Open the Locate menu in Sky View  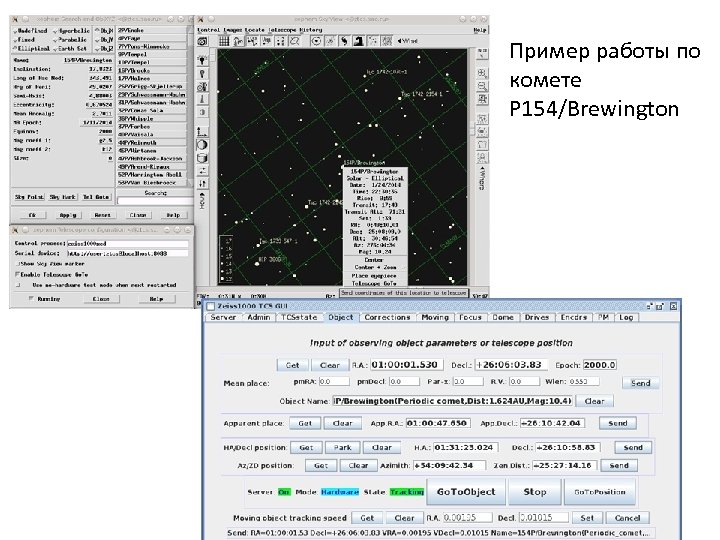tap(254, 30)
